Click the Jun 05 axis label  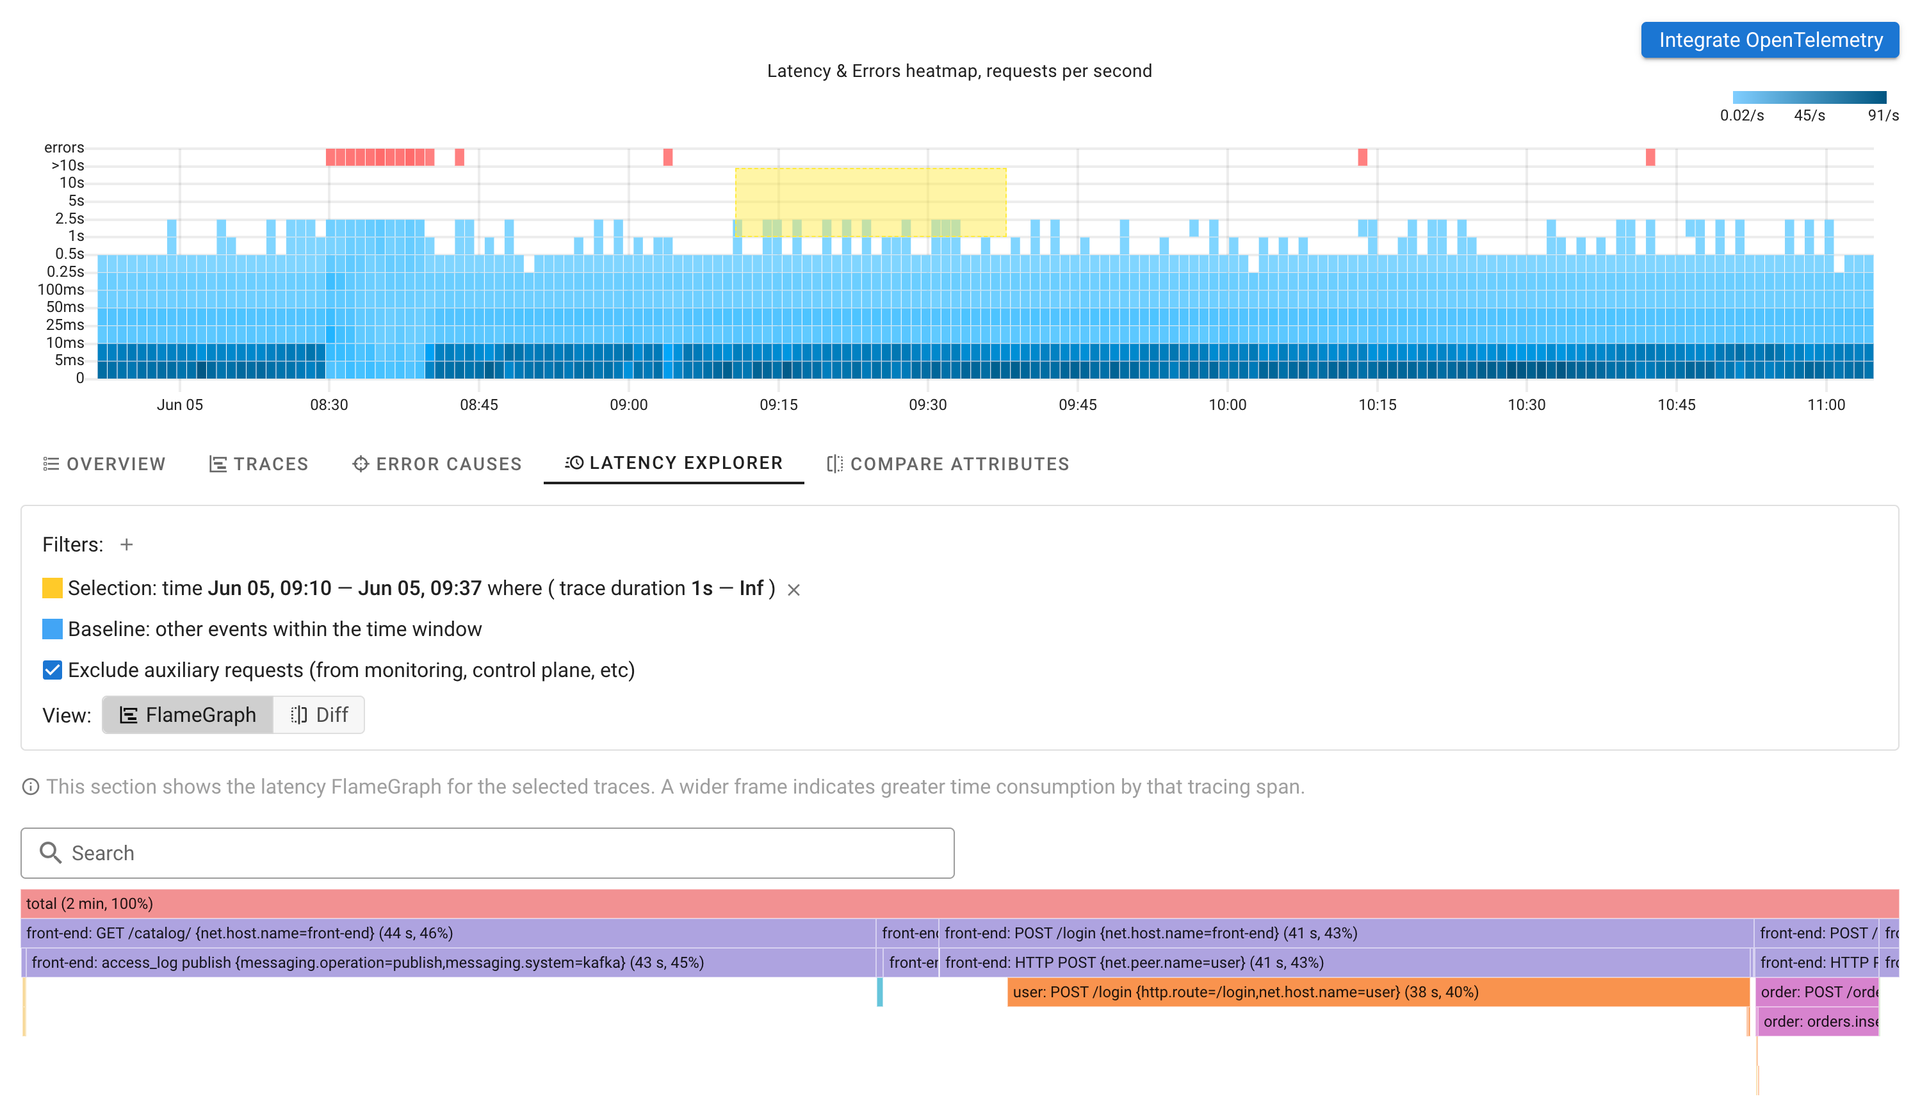click(180, 405)
